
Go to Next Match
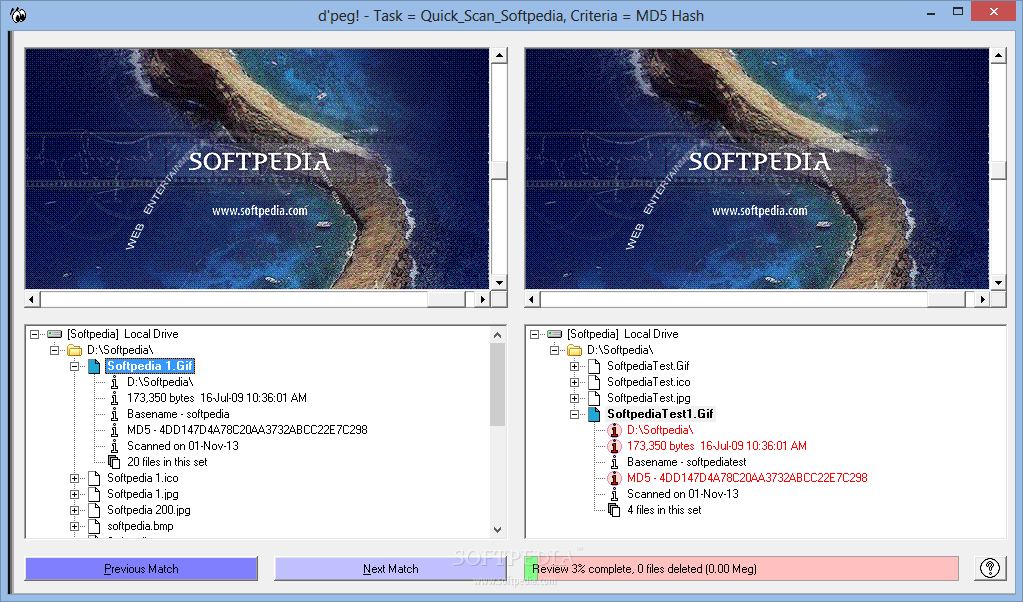[390, 569]
